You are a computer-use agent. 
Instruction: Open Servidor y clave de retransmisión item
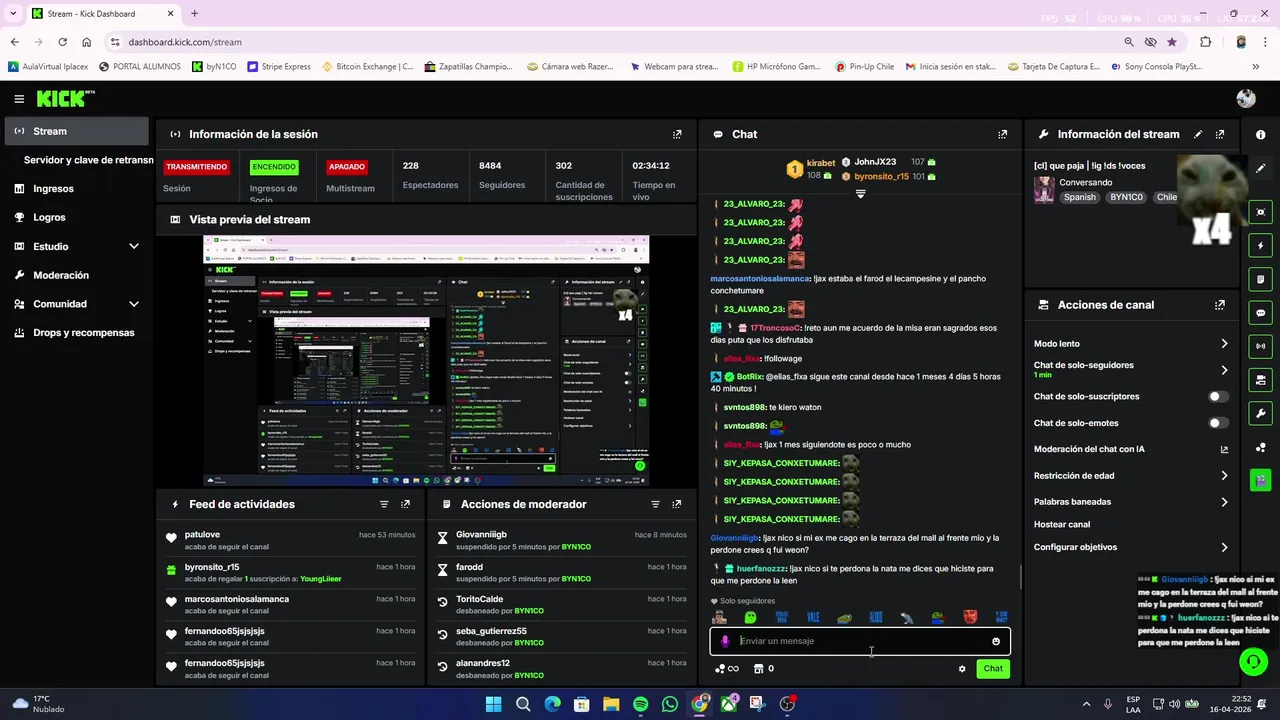point(86,160)
